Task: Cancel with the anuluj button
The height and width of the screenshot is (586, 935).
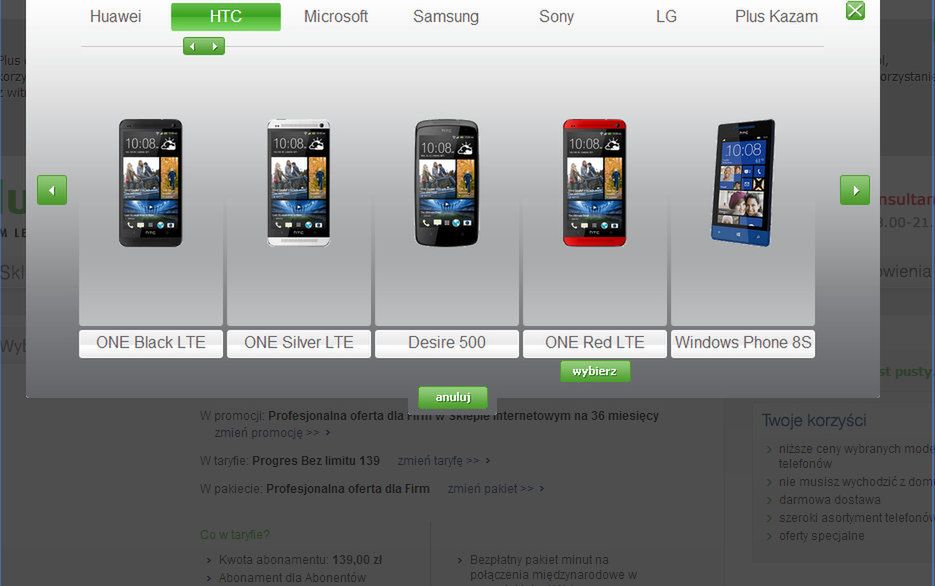Action: pyautogui.click(x=453, y=398)
